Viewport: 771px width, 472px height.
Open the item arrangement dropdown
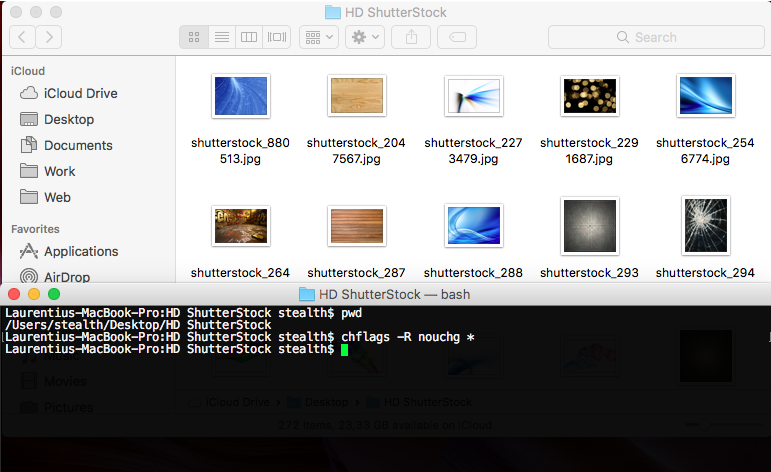(319, 37)
